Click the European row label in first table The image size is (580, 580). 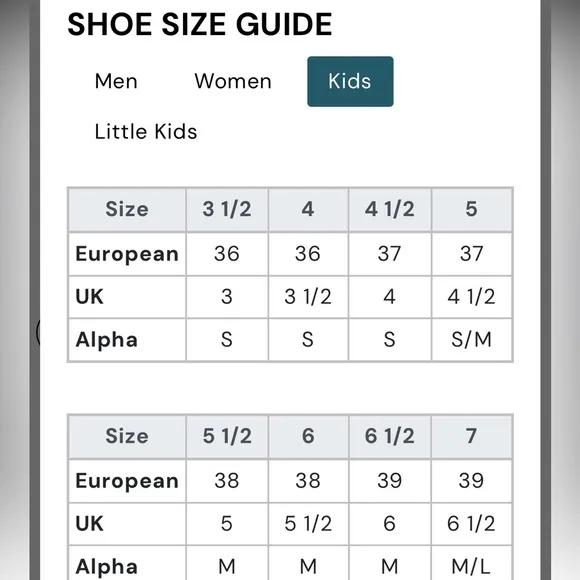pyautogui.click(x=127, y=254)
